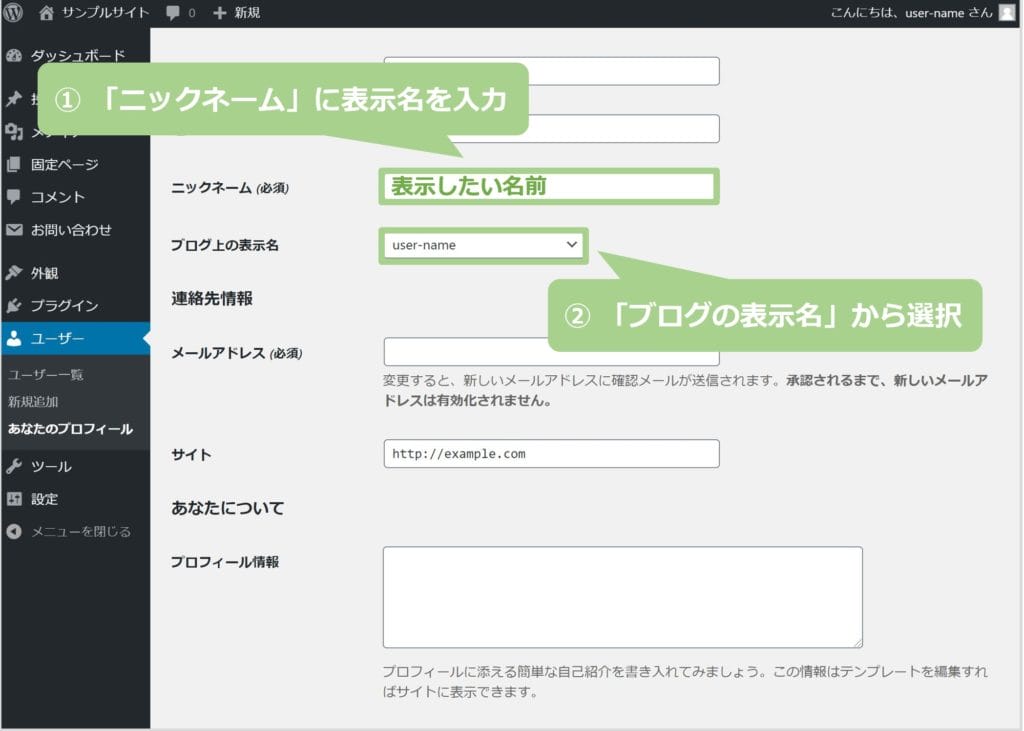Click the 外観 paintbrush icon
The height and width of the screenshot is (731, 1024).
pos(14,273)
